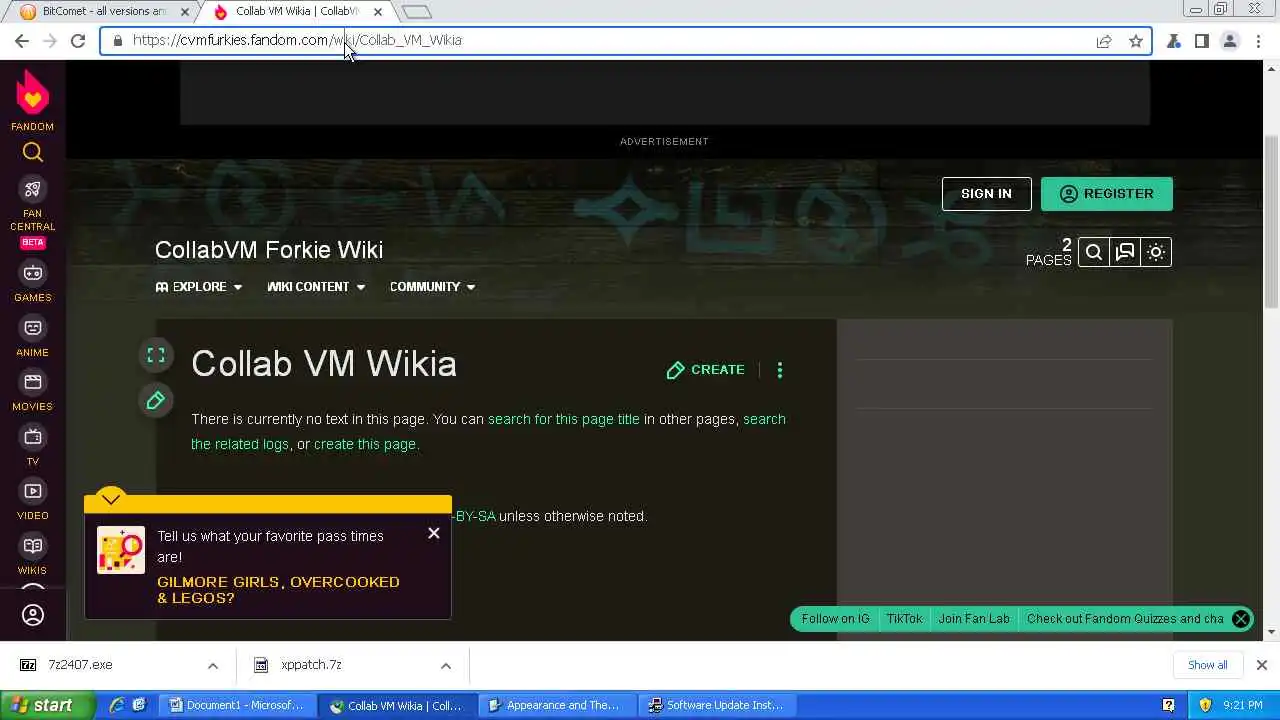
Task: Open a new browser tab
Action: (416, 12)
